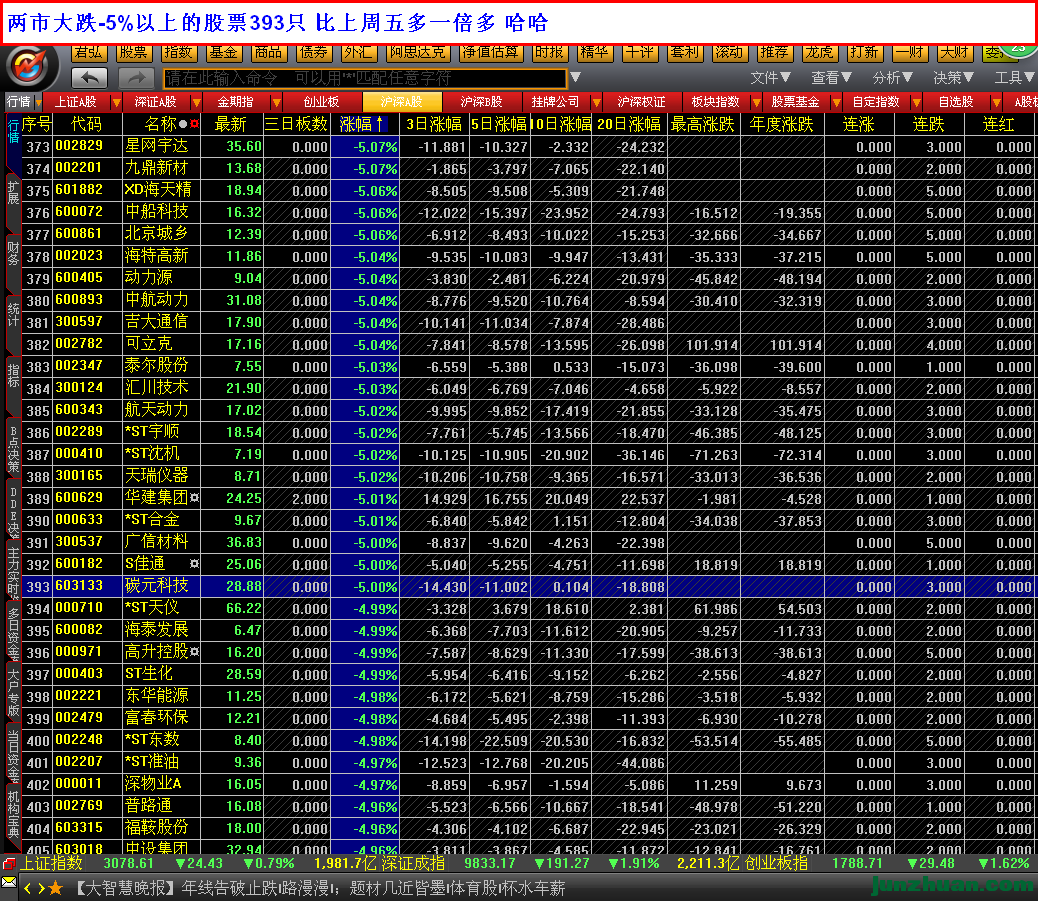
Task: Click the round red-blue application logo
Action: 27,67
